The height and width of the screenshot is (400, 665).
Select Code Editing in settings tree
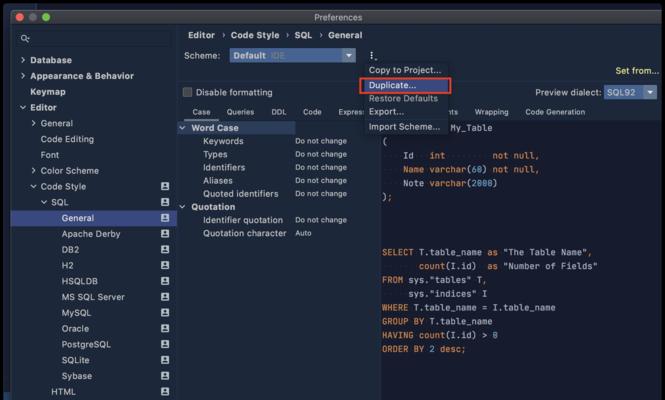click(67, 139)
